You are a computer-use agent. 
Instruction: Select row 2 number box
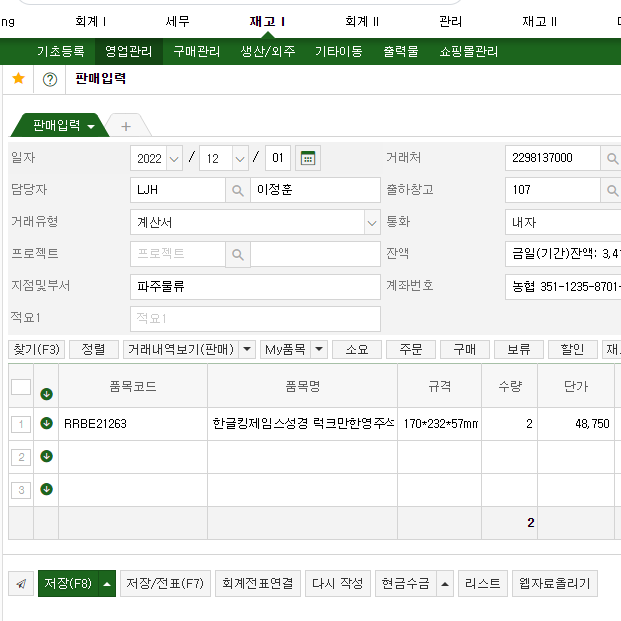pos(21,457)
